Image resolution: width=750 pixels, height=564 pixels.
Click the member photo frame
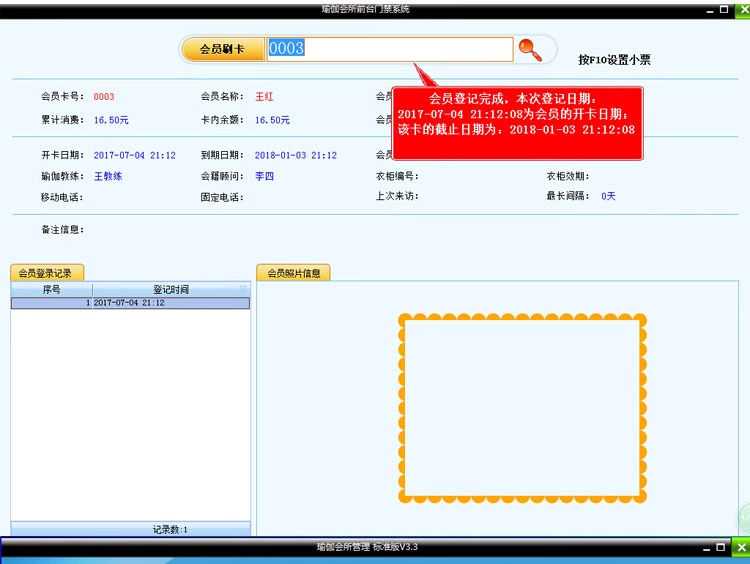522,408
